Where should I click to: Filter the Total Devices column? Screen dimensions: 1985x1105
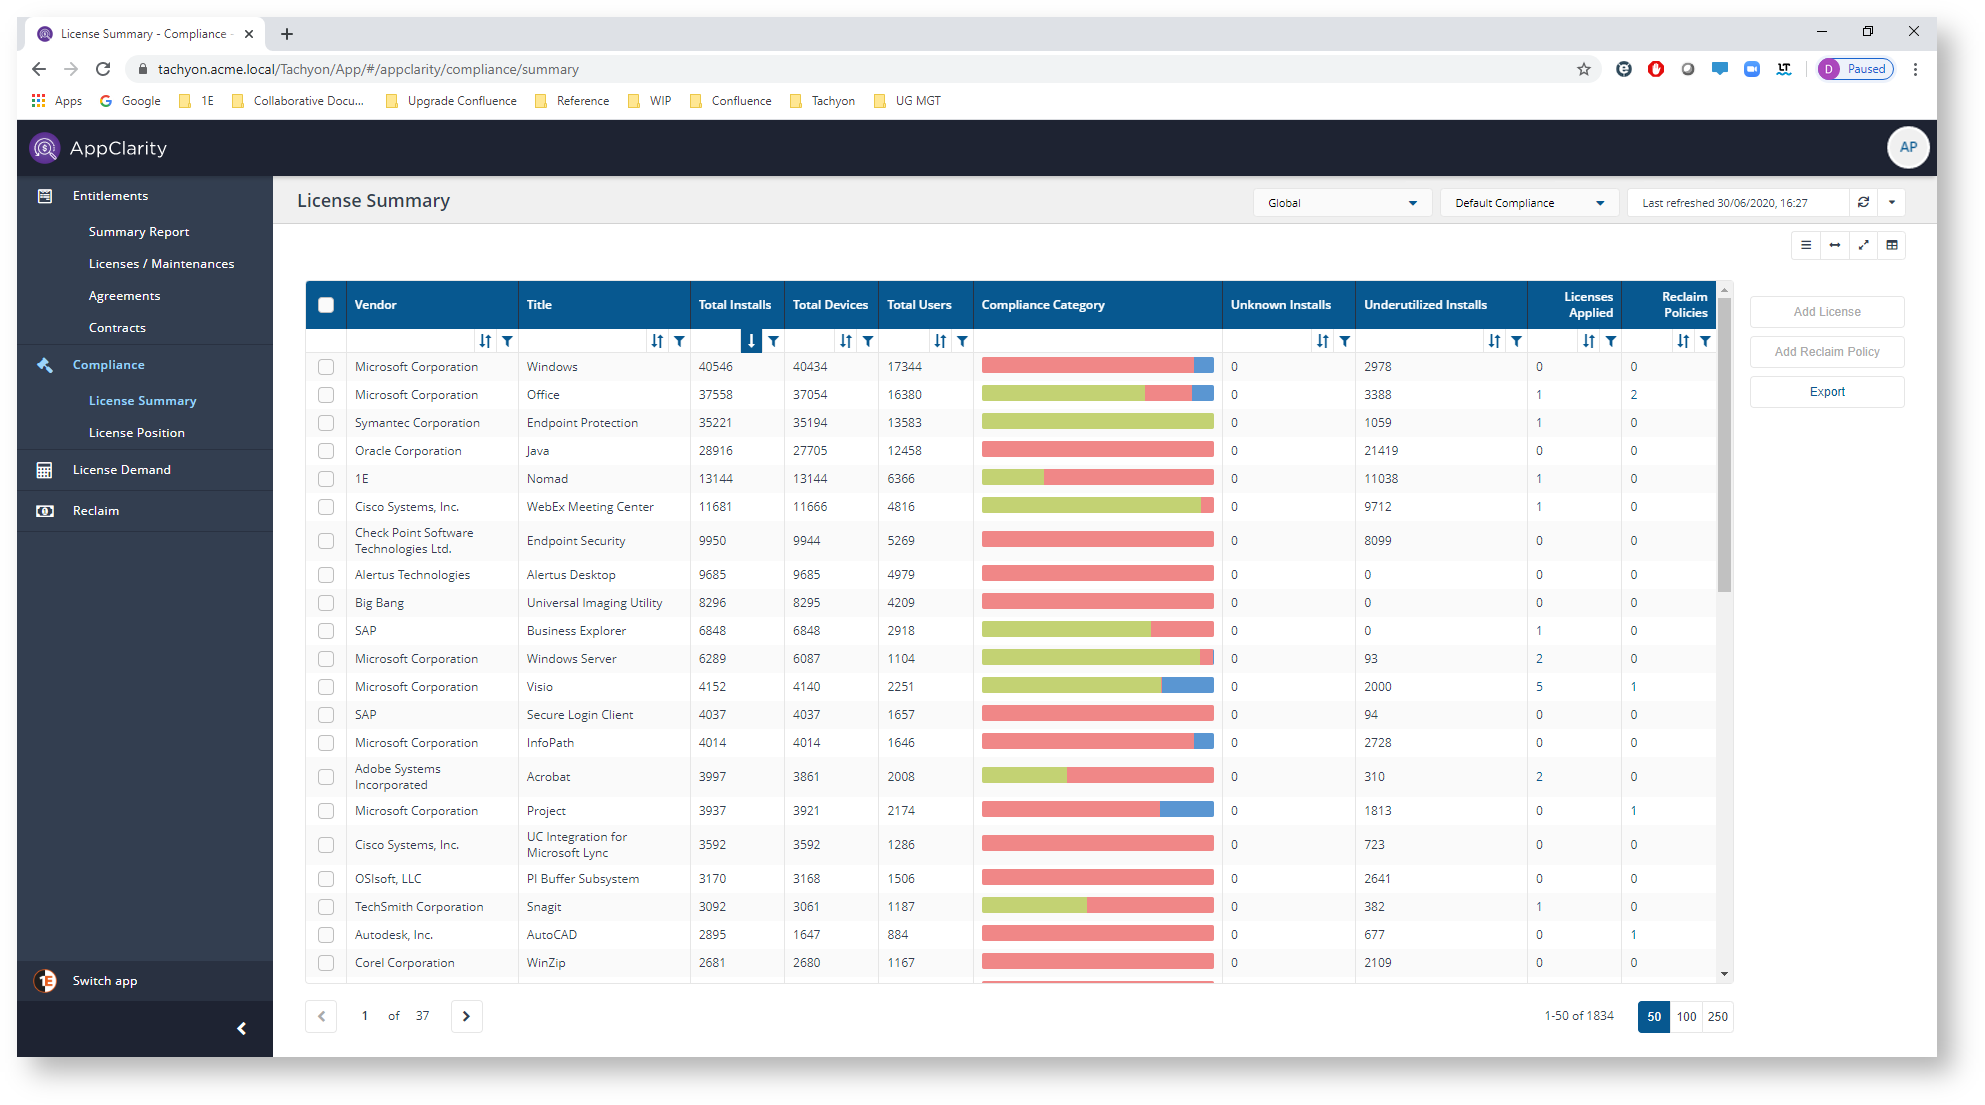click(x=868, y=341)
